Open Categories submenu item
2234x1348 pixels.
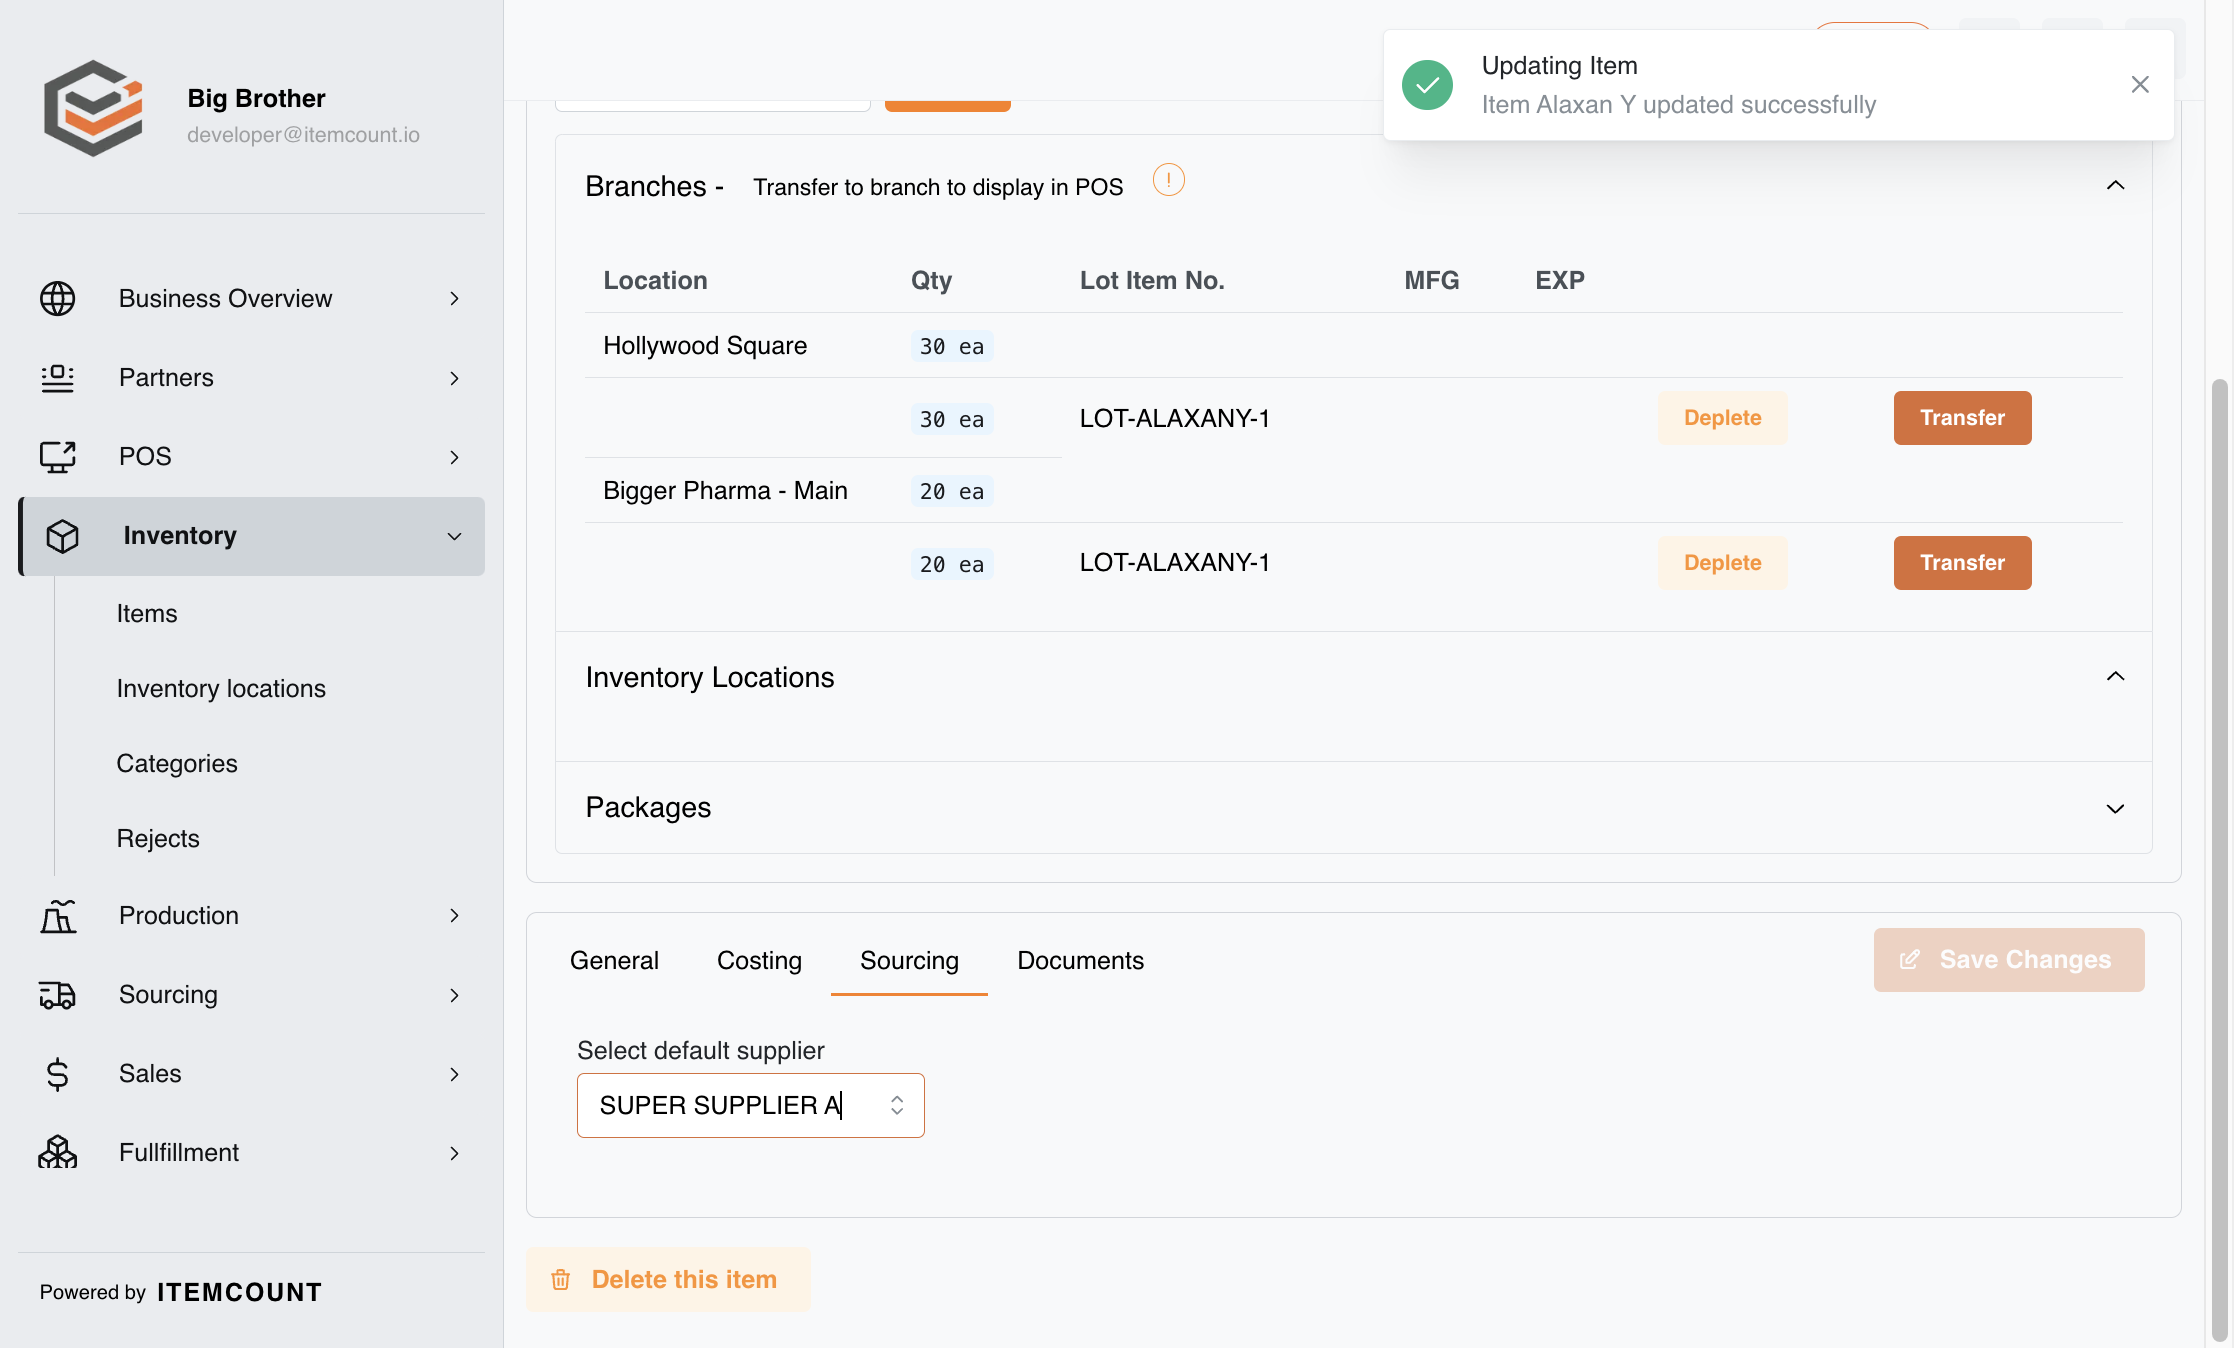pyautogui.click(x=177, y=764)
